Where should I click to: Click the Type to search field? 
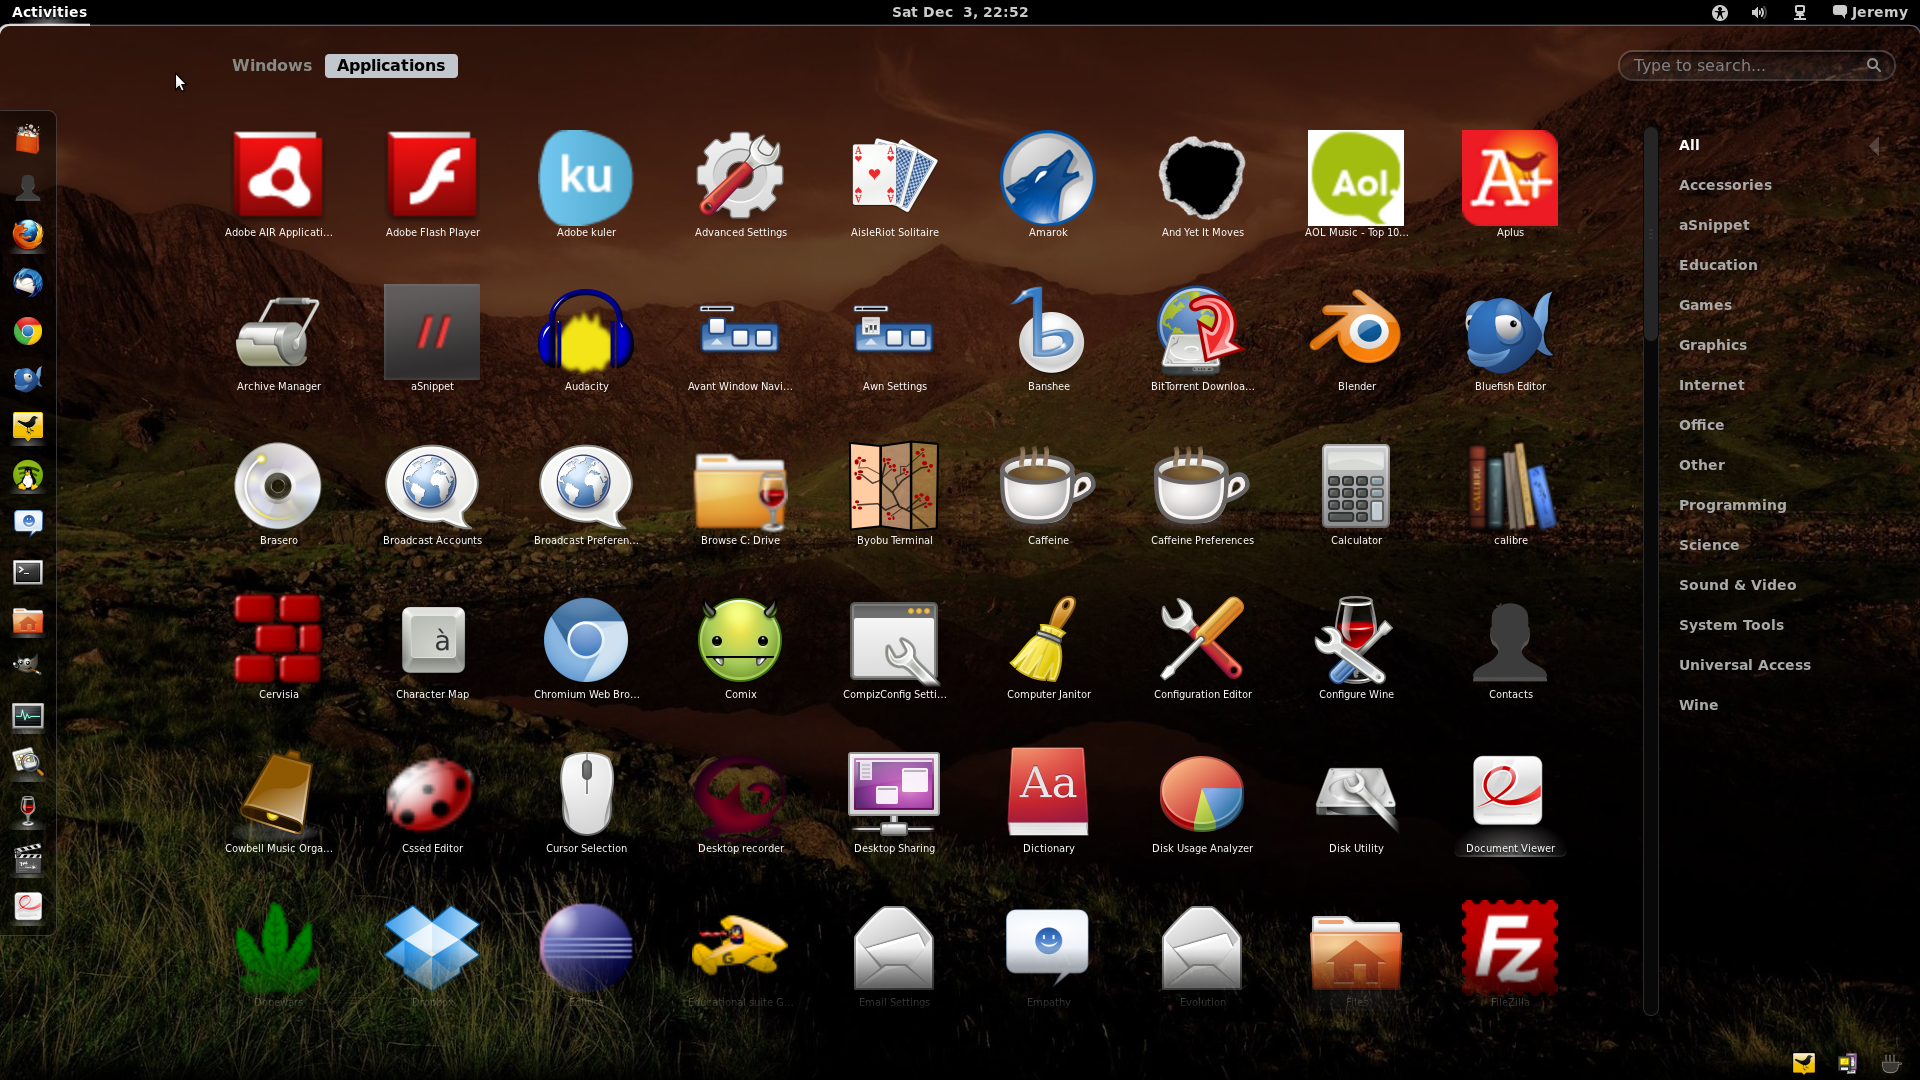click(1745, 66)
